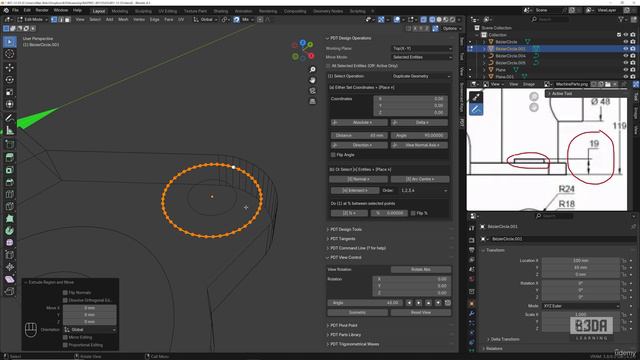Click the viewport zoom magnifier icon
Screen dimensions: 640x360
312,70
